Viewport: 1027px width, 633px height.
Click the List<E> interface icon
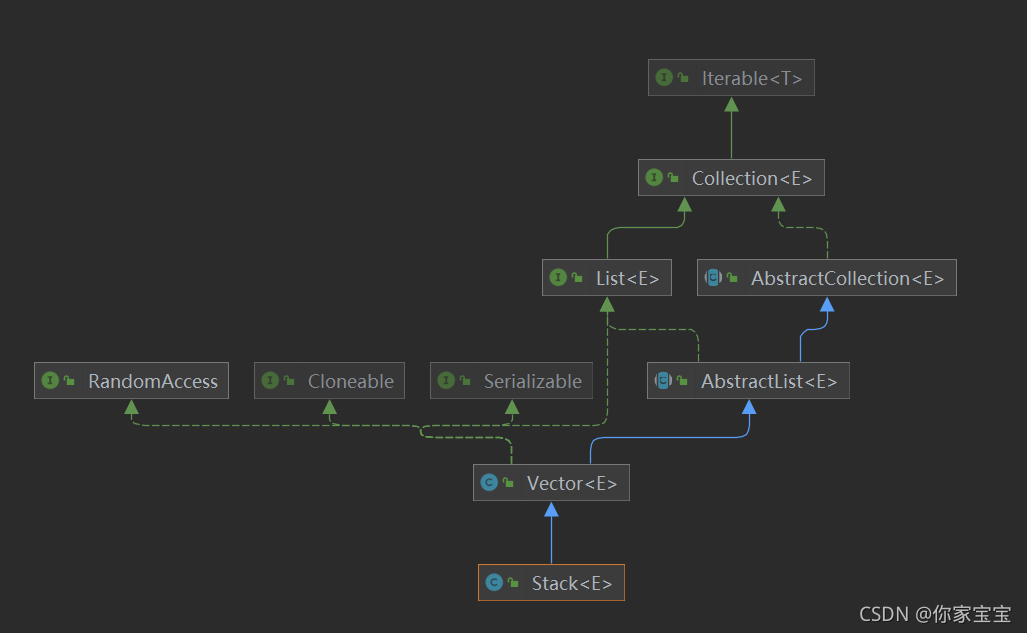(x=558, y=277)
